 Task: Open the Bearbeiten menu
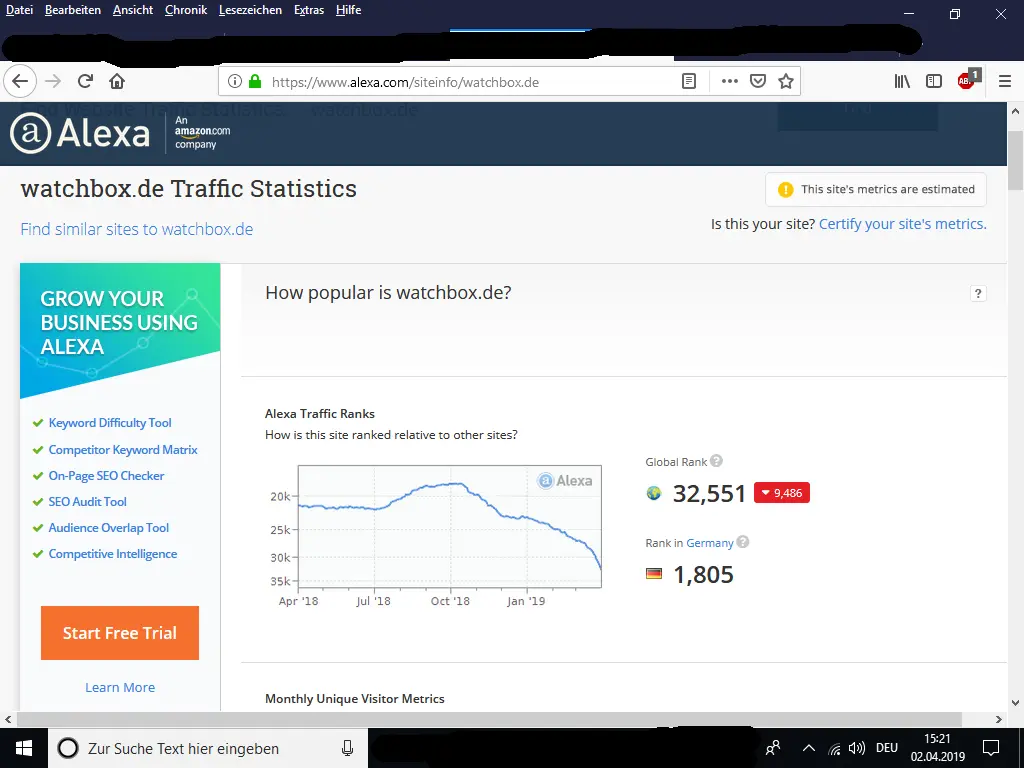click(72, 10)
